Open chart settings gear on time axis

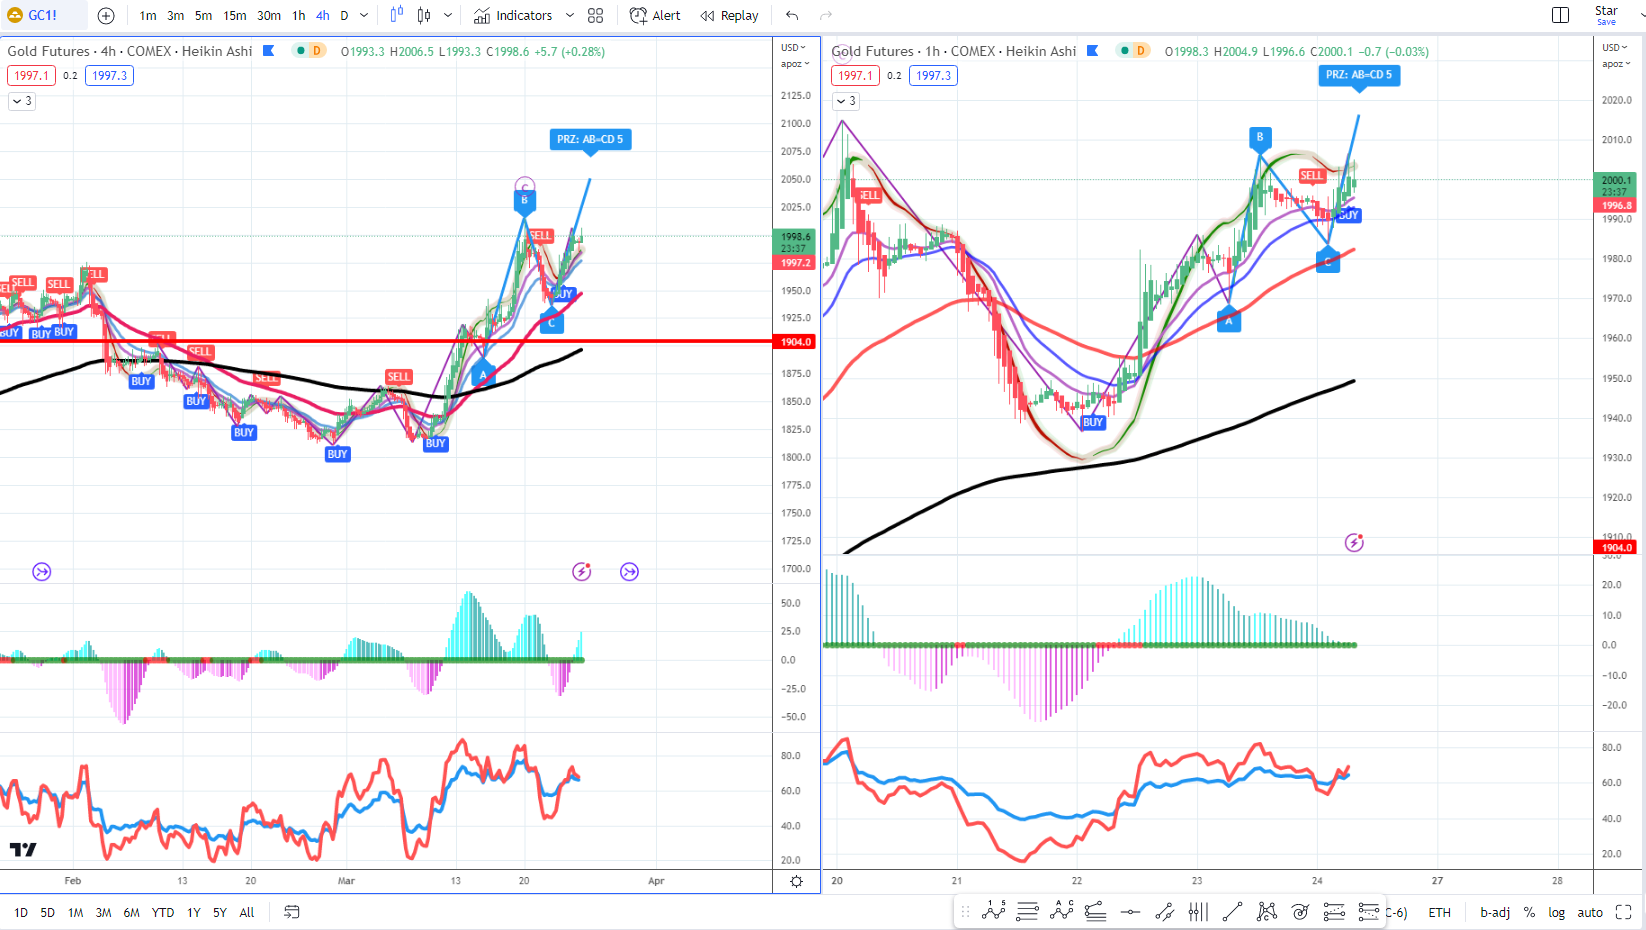coord(796,881)
